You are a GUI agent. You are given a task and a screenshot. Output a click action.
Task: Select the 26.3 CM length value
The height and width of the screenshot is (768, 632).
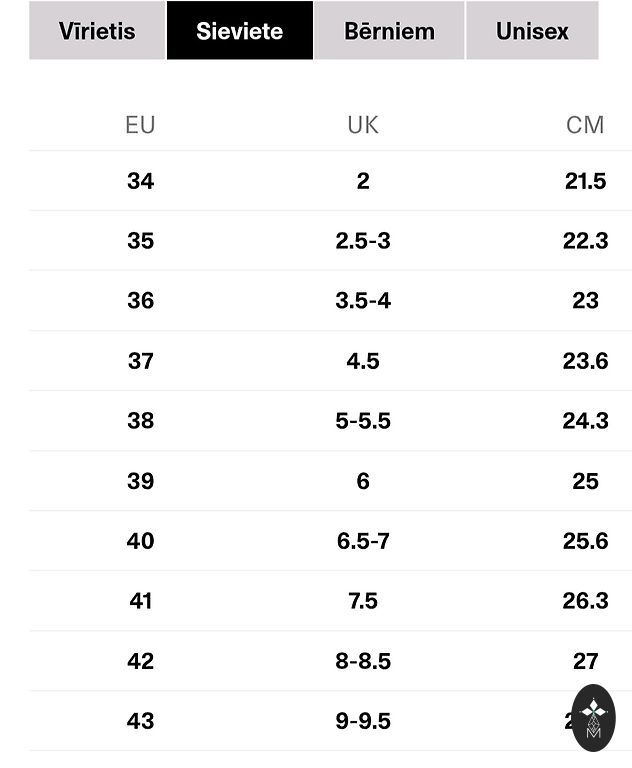[585, 601]
